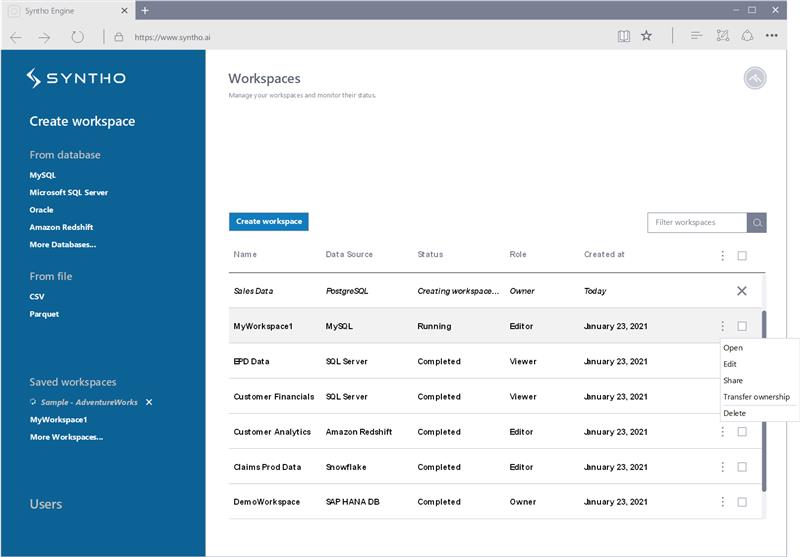Click the lock icon beside the URL
This screenshot has width=800, height=557.
point(119,37)
